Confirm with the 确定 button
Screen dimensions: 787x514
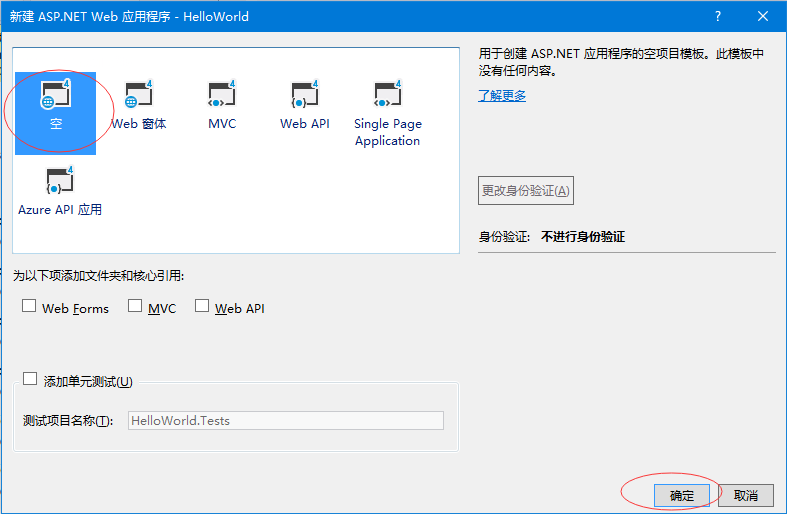[x=682, y=496]
